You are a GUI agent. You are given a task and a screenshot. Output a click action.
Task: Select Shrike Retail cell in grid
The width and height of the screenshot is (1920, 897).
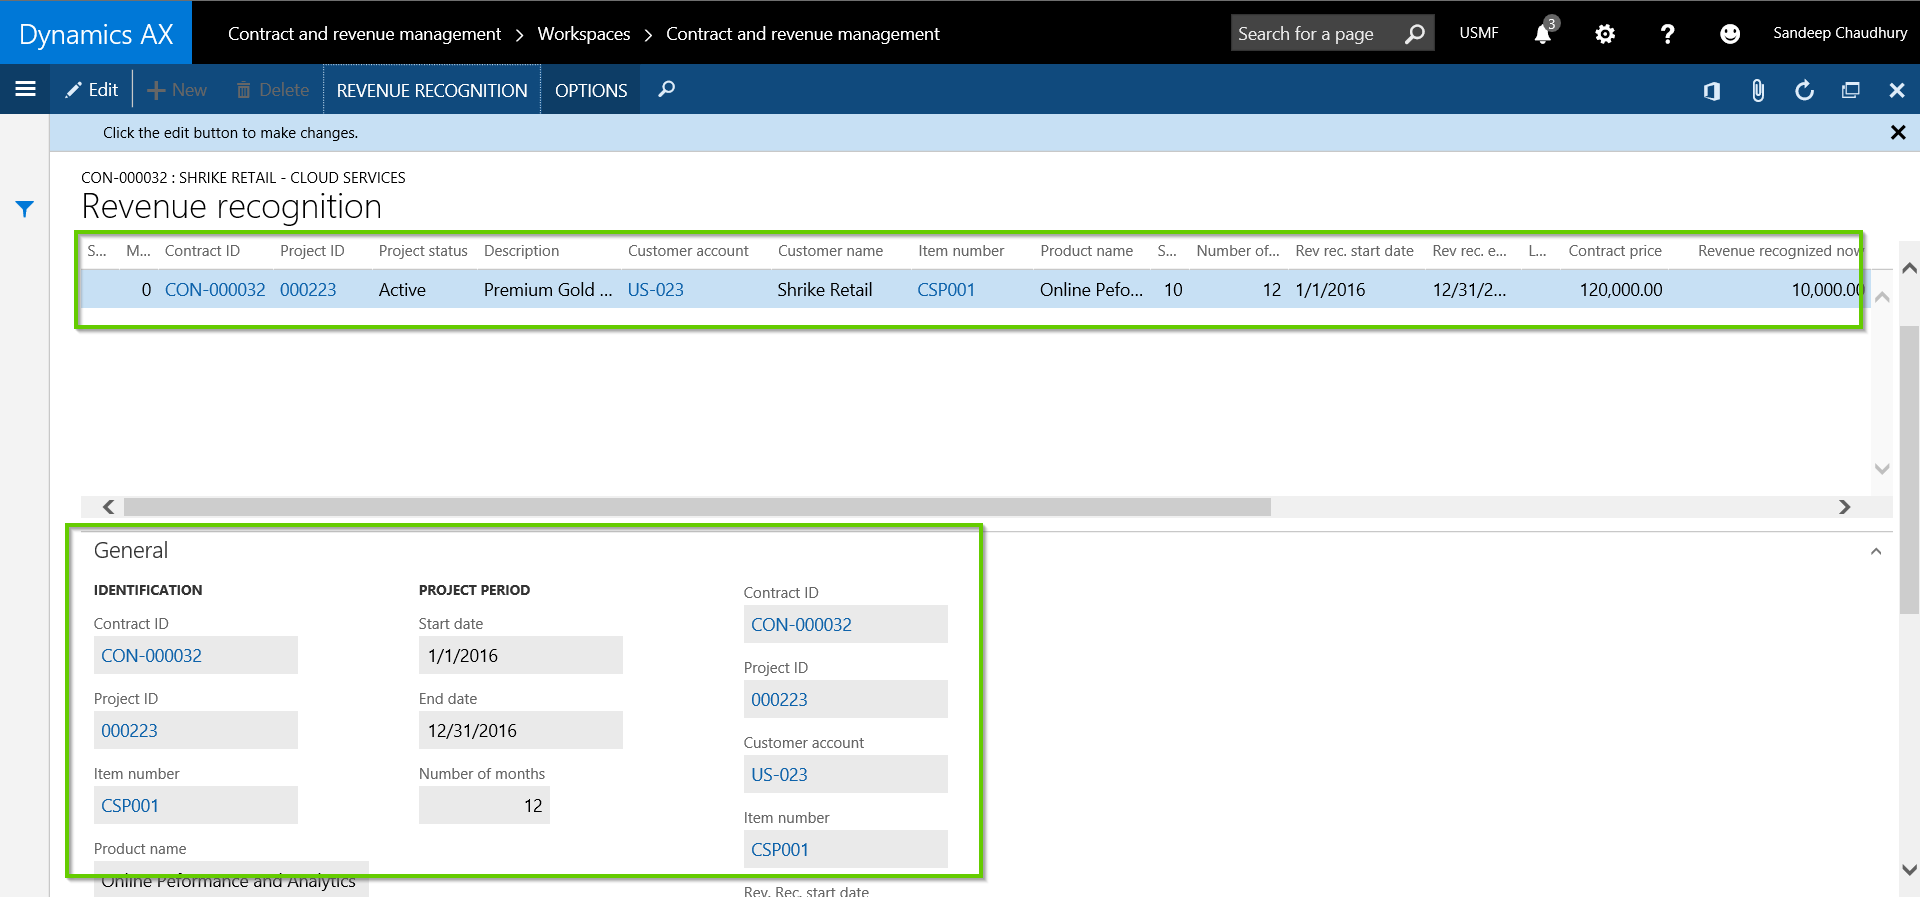point(825,290)
